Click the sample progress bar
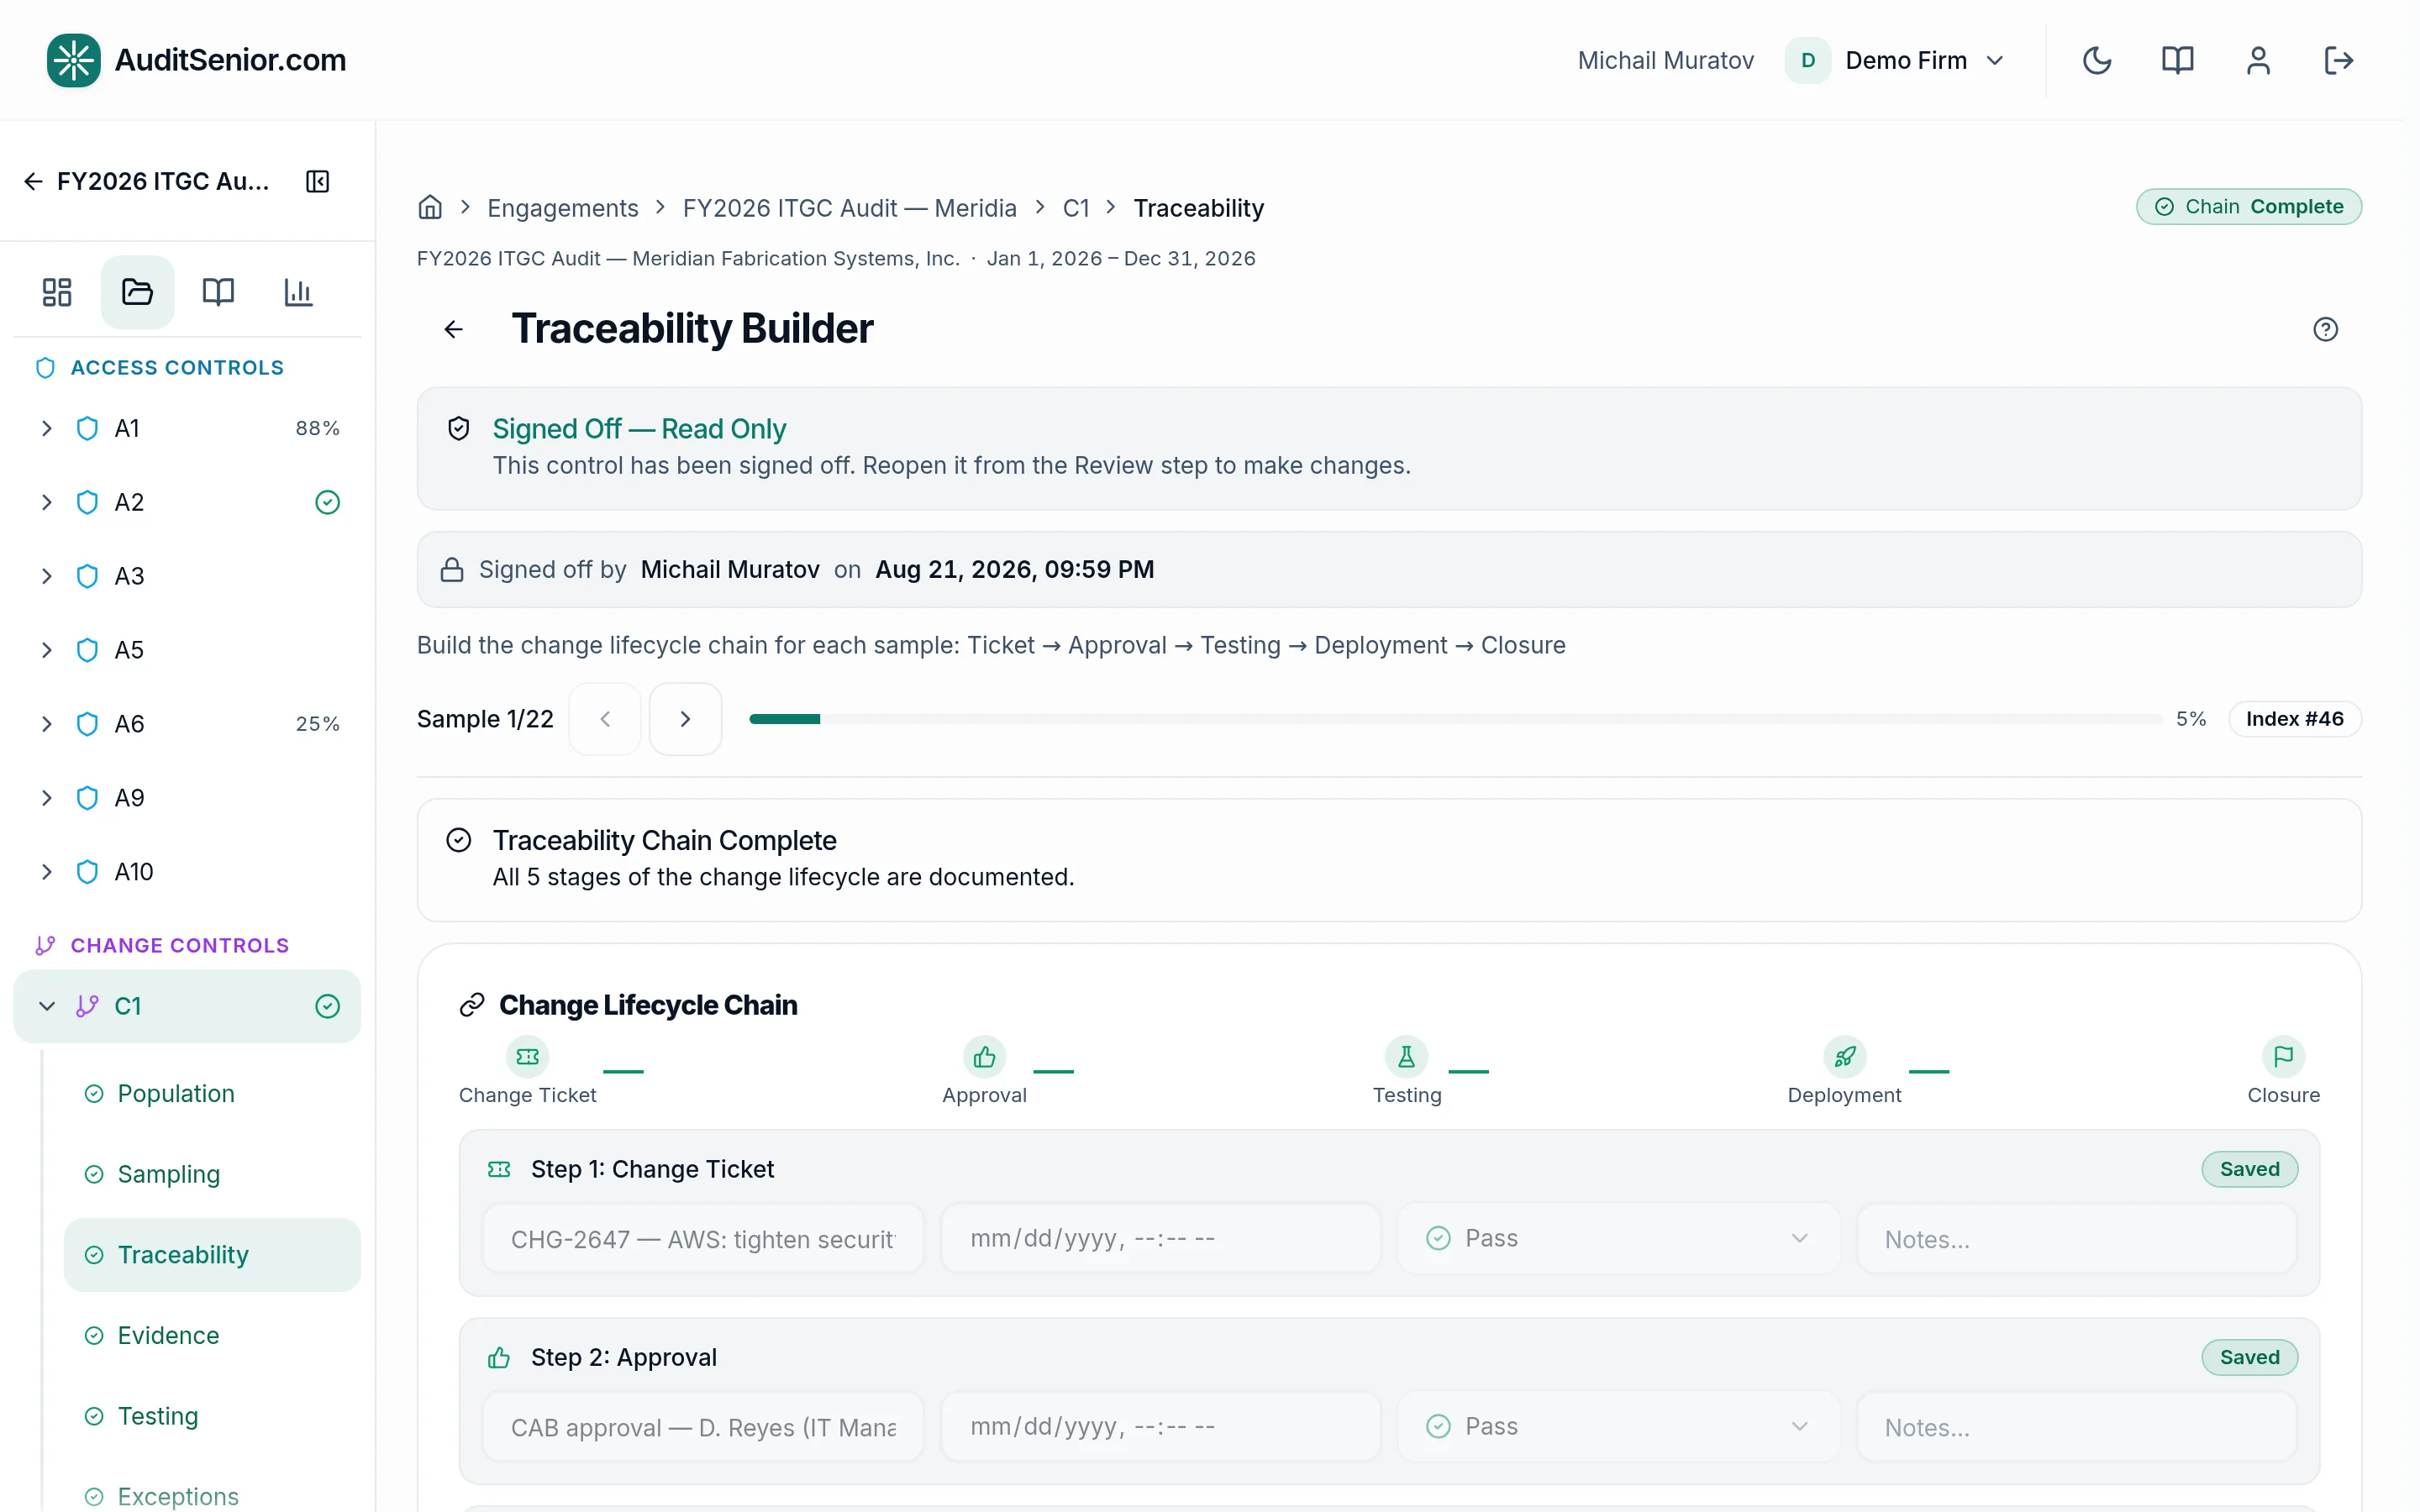 pos(1456,719)
